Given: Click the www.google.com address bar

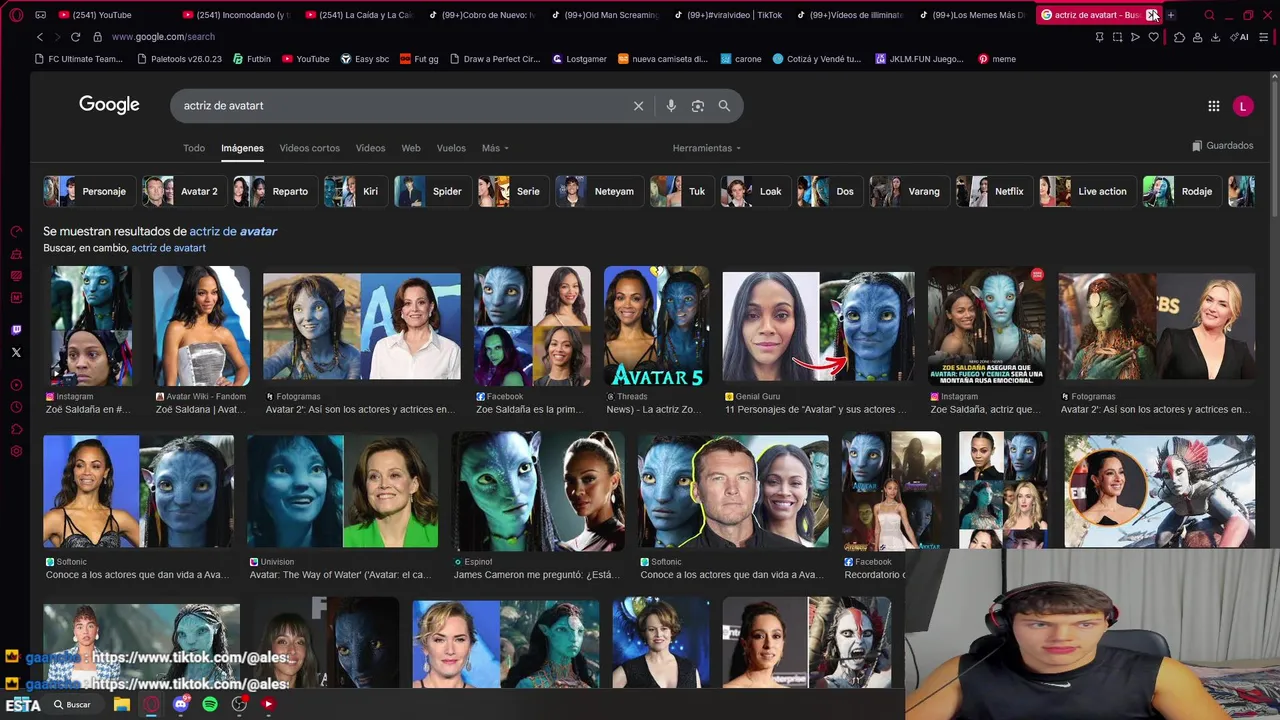Looking at the screenshot, I should pyautogui.click(x=163, y=37).
